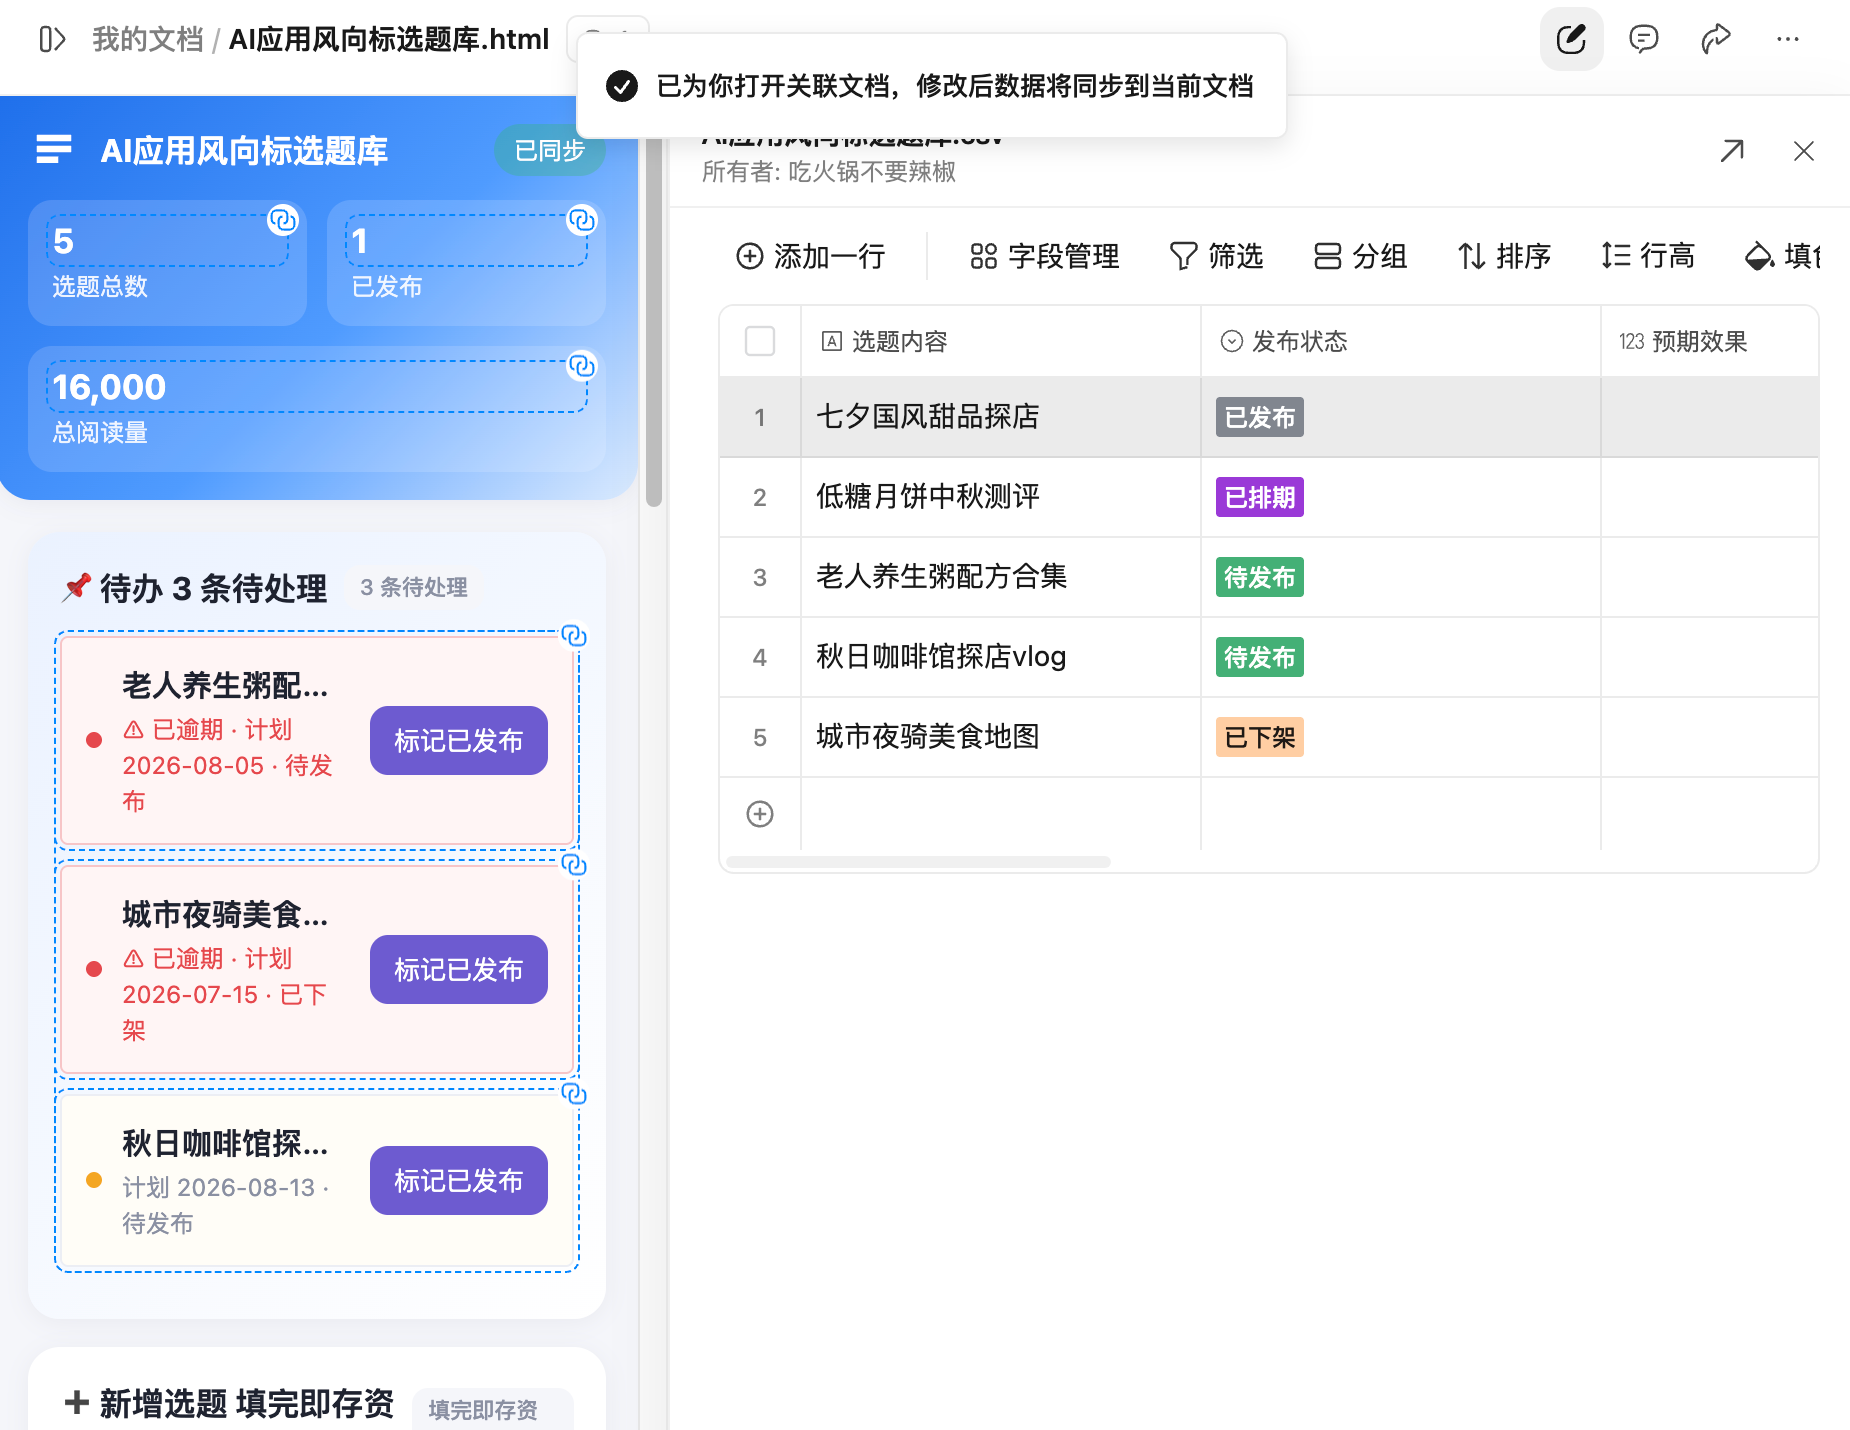Click the link icon on 已发布 card
This screenshot has width=1850, height=1430.
[x=582, y=219]
